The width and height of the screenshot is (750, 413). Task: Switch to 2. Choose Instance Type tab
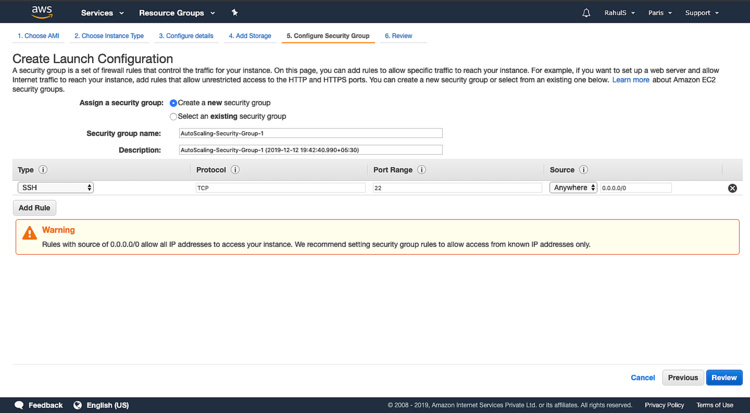click(x=109, y=36)
